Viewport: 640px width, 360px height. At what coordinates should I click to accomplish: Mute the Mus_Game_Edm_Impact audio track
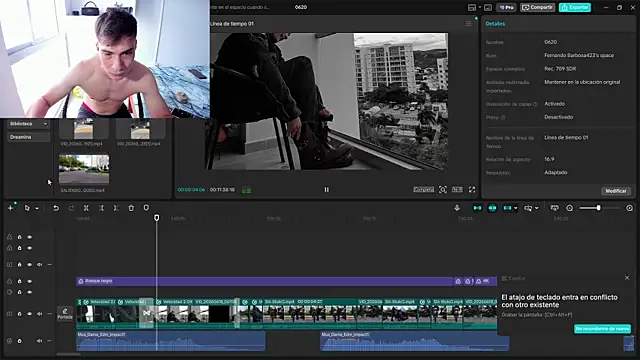pos(39,341)
